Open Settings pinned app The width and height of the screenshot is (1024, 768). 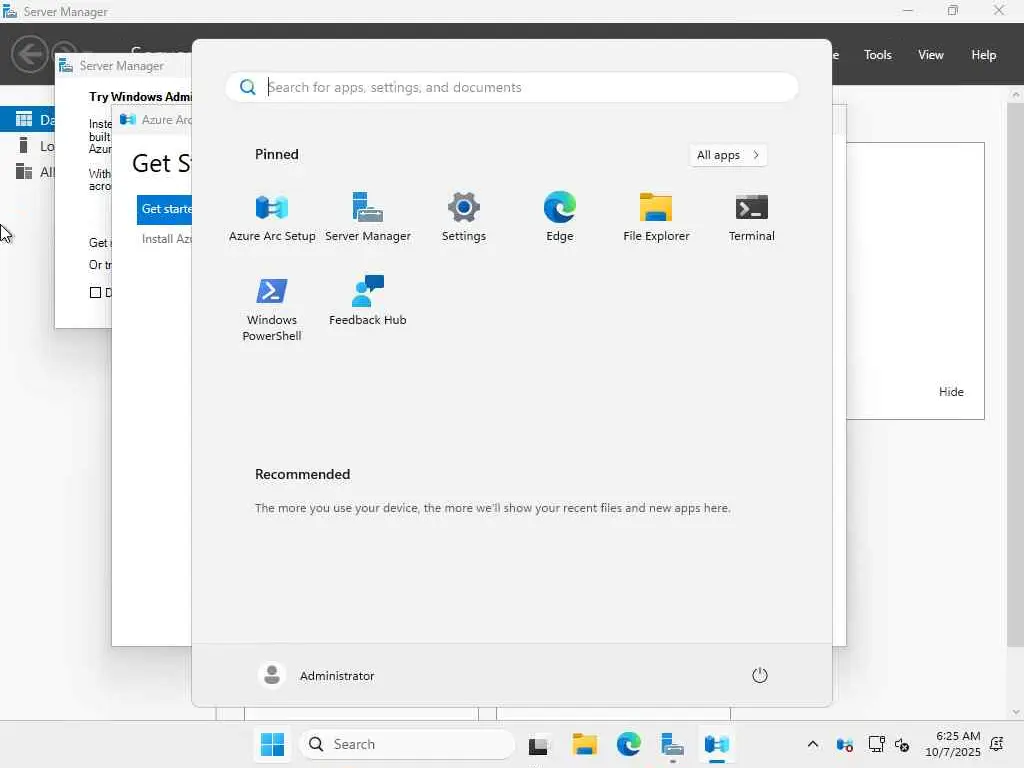(464, 217)
